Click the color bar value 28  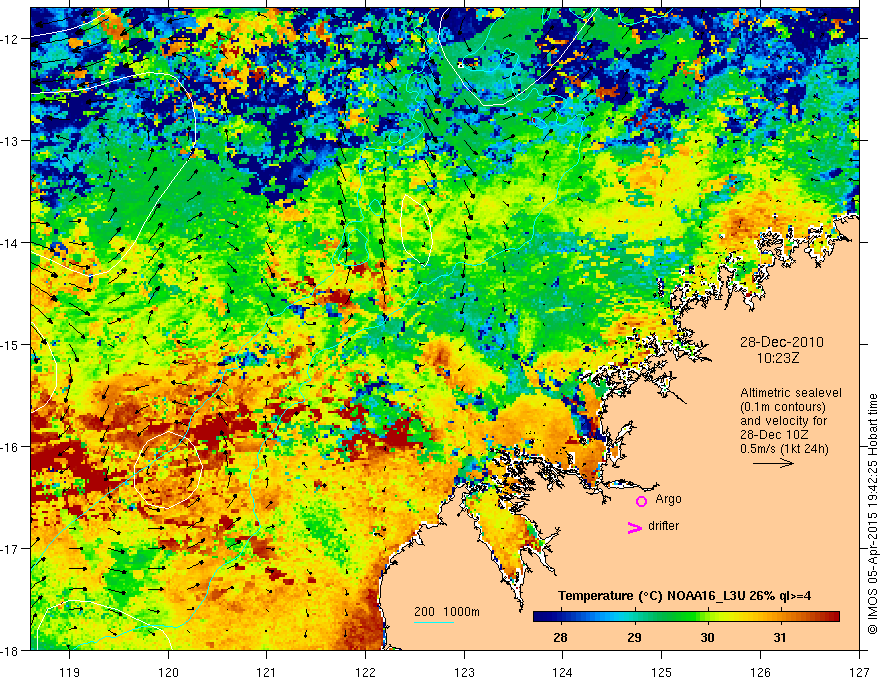(x=560, y=637)
